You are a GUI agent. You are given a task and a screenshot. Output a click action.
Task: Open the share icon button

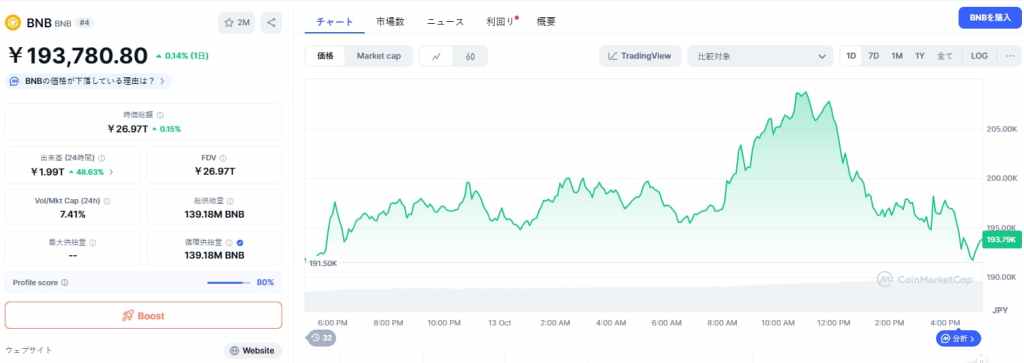point(271,23)
